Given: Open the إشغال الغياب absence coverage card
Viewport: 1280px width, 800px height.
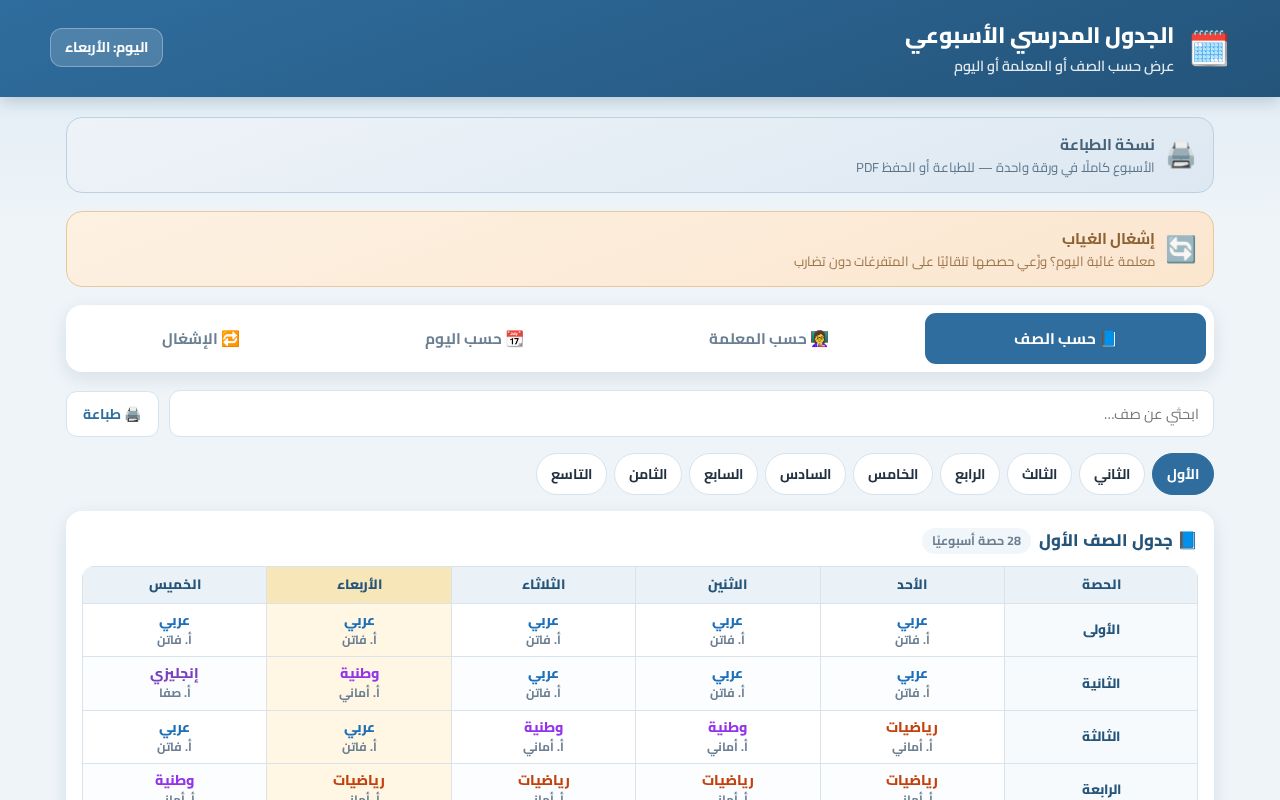Looking at the screenshot, I should coord(640,249).
